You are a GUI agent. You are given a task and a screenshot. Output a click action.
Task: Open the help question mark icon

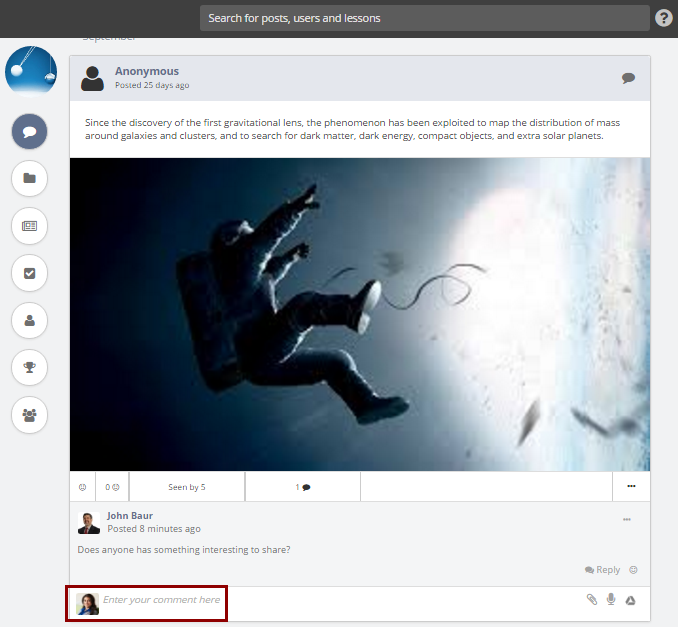[663, 18]
